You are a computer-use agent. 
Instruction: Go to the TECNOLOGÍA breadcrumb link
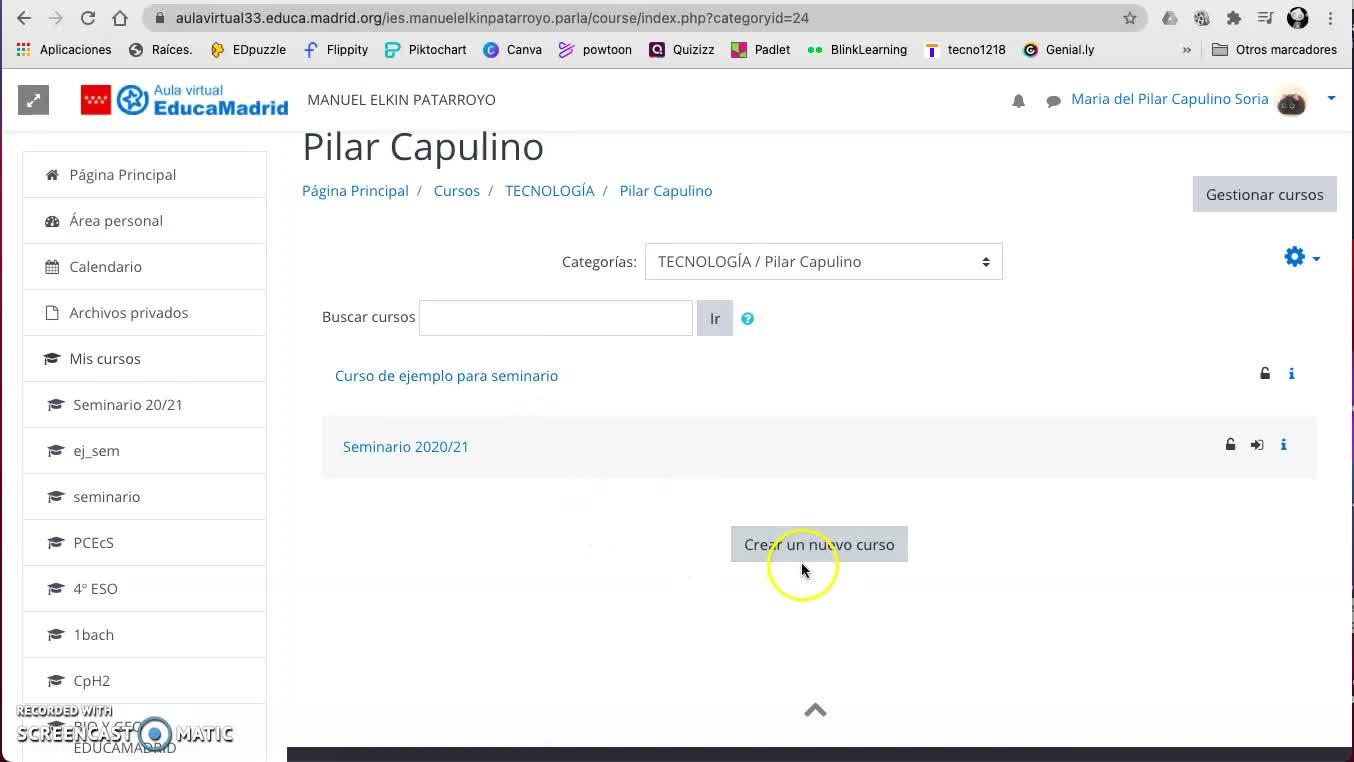[x=549, y=191]
